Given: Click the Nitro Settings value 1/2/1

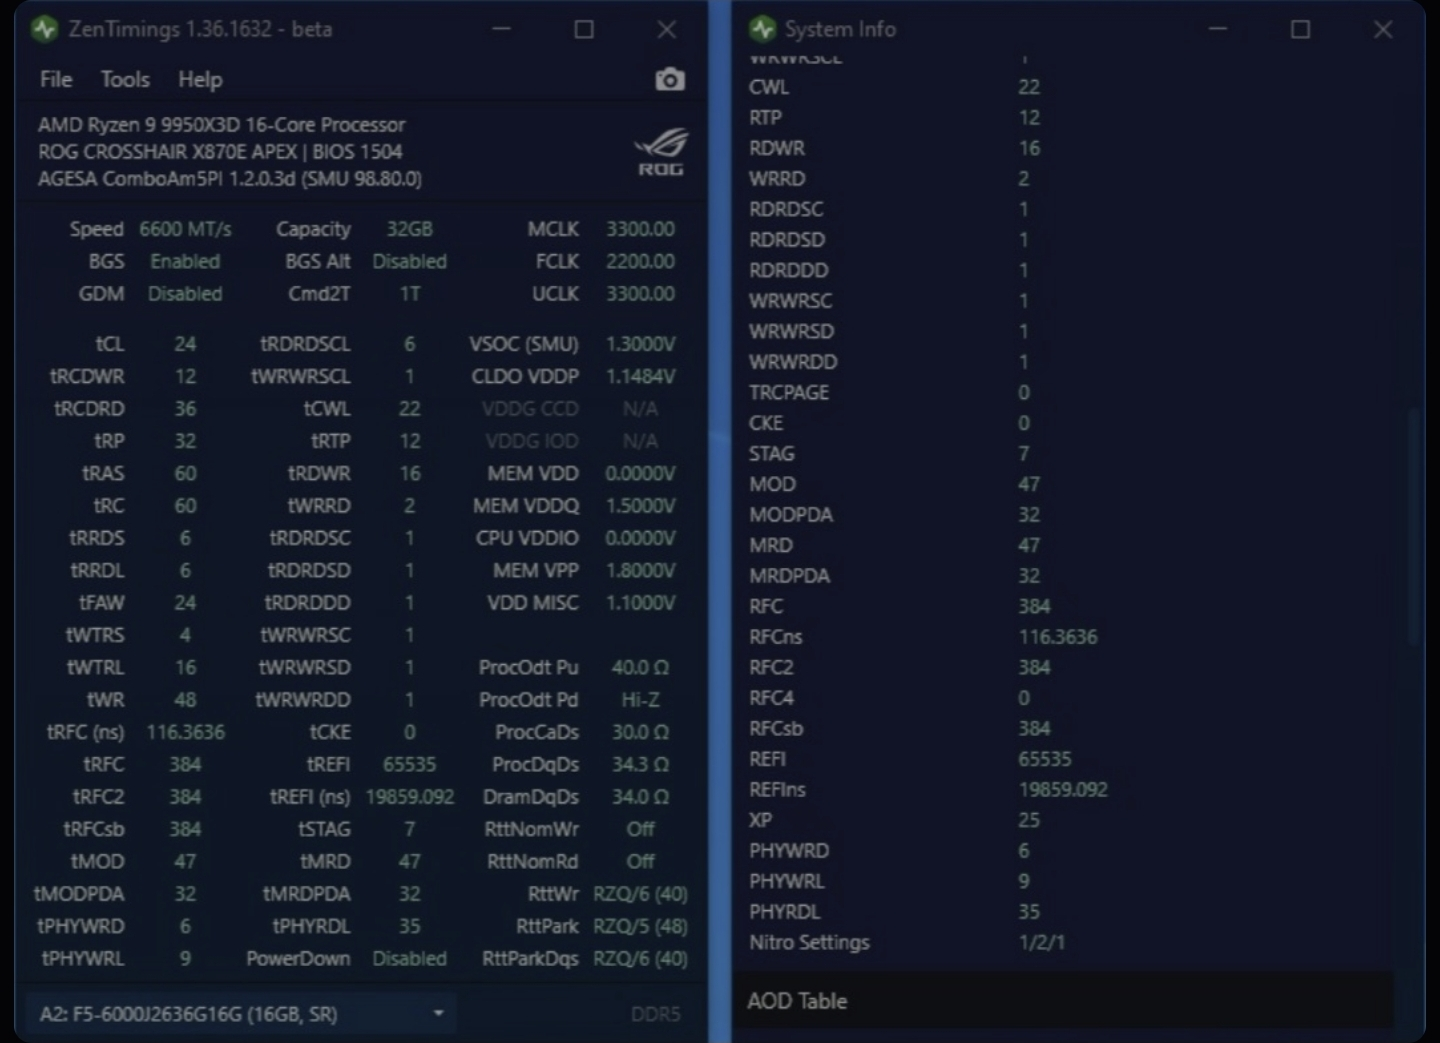Looking at the screenshot, I should (1042, 943).
